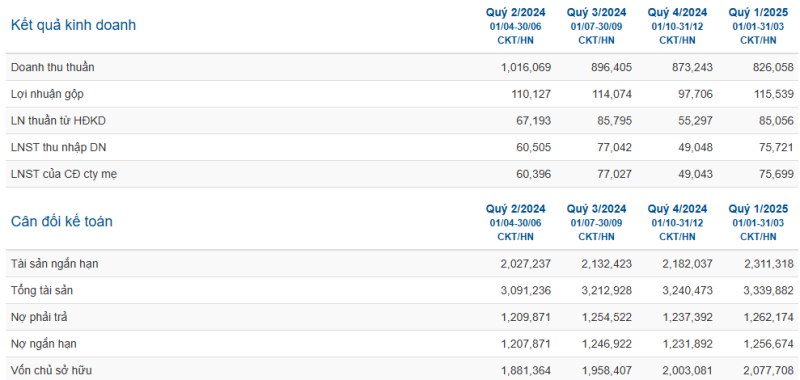This screenshot has height=380, width=800.
Task: Select the Quý 1/2025 header under Cân đối kế toán
Action: click(758, 209)
